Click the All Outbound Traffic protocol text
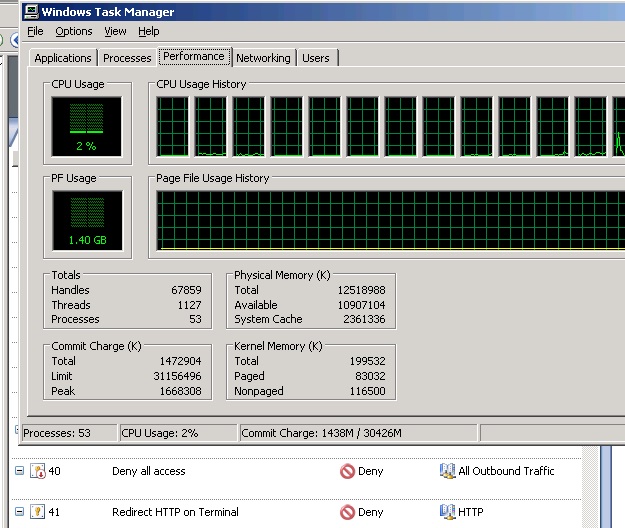625x528 pixels. (506, 471)
